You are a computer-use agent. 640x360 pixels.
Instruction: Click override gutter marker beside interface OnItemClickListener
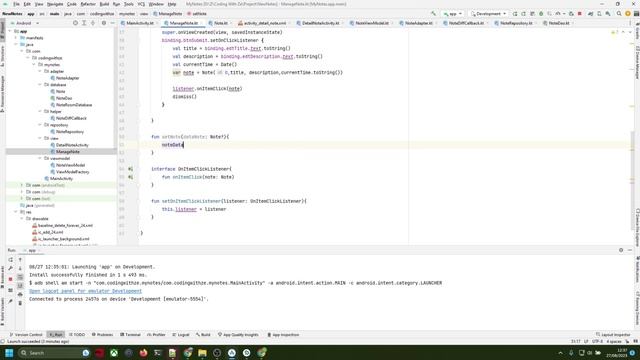click(x=130, y=169)
